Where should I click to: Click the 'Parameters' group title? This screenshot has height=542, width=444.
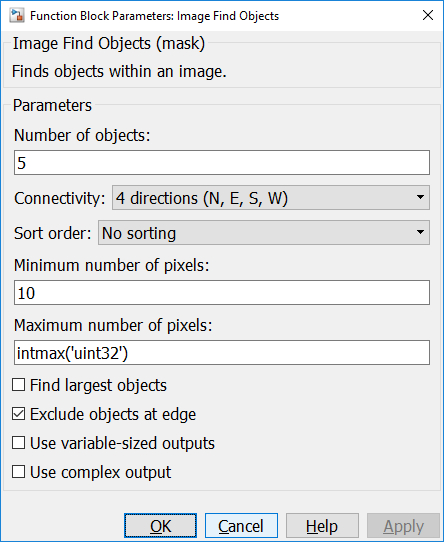[52, 105]
